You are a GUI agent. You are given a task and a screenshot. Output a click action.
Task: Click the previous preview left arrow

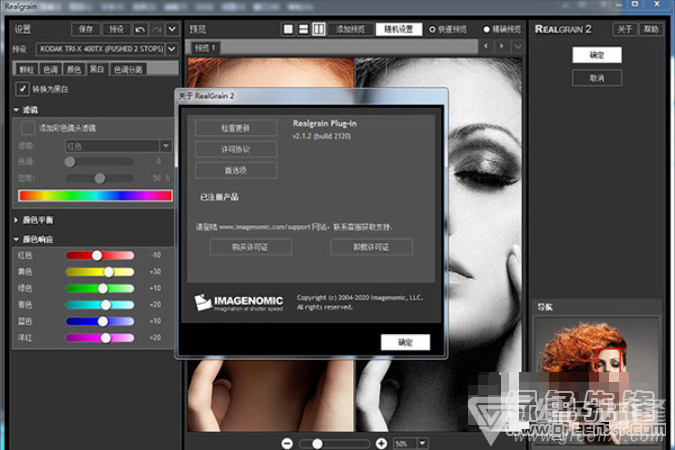[486, 46]
